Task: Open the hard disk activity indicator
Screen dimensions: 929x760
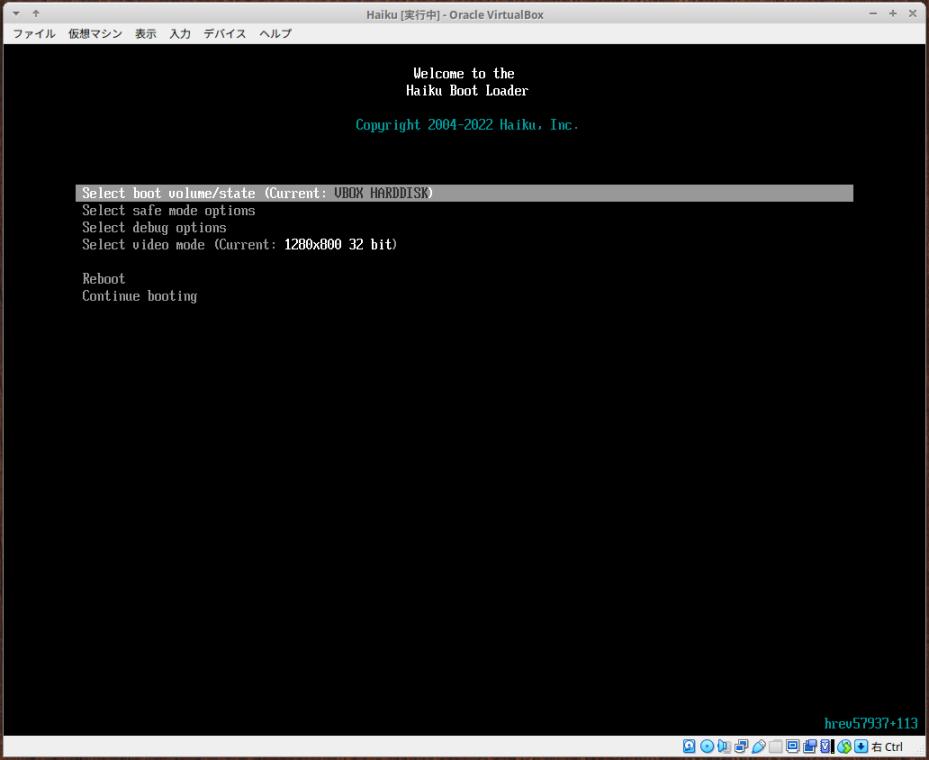Action: click(689, 746)
